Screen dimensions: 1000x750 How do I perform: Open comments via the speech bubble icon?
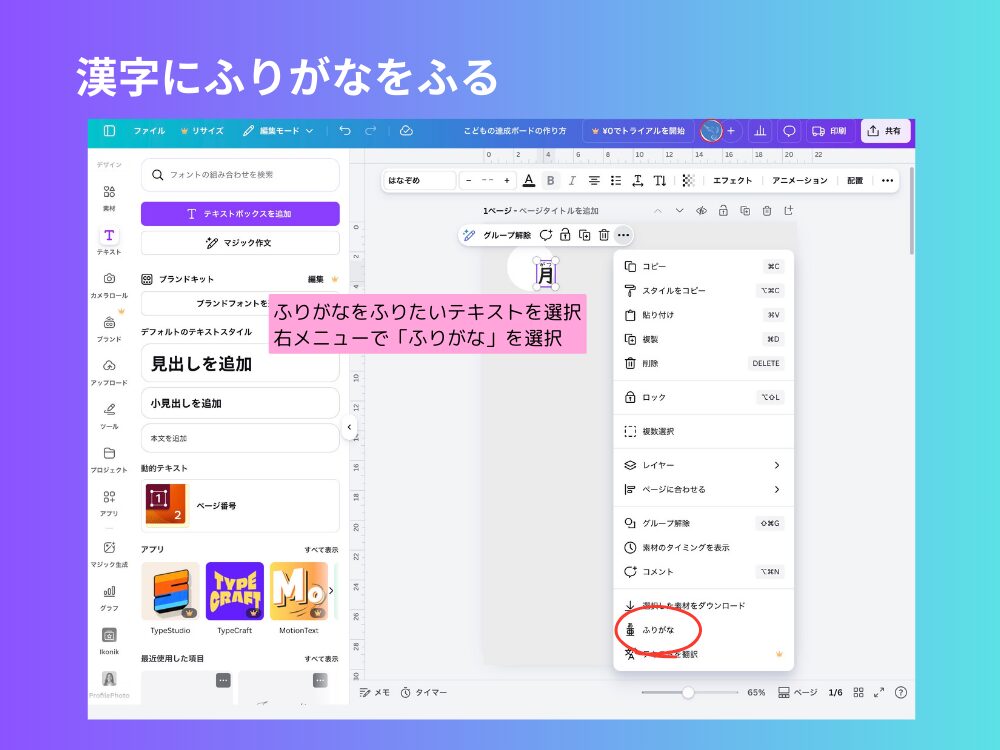pyautogui.click(x=789, y=131)
